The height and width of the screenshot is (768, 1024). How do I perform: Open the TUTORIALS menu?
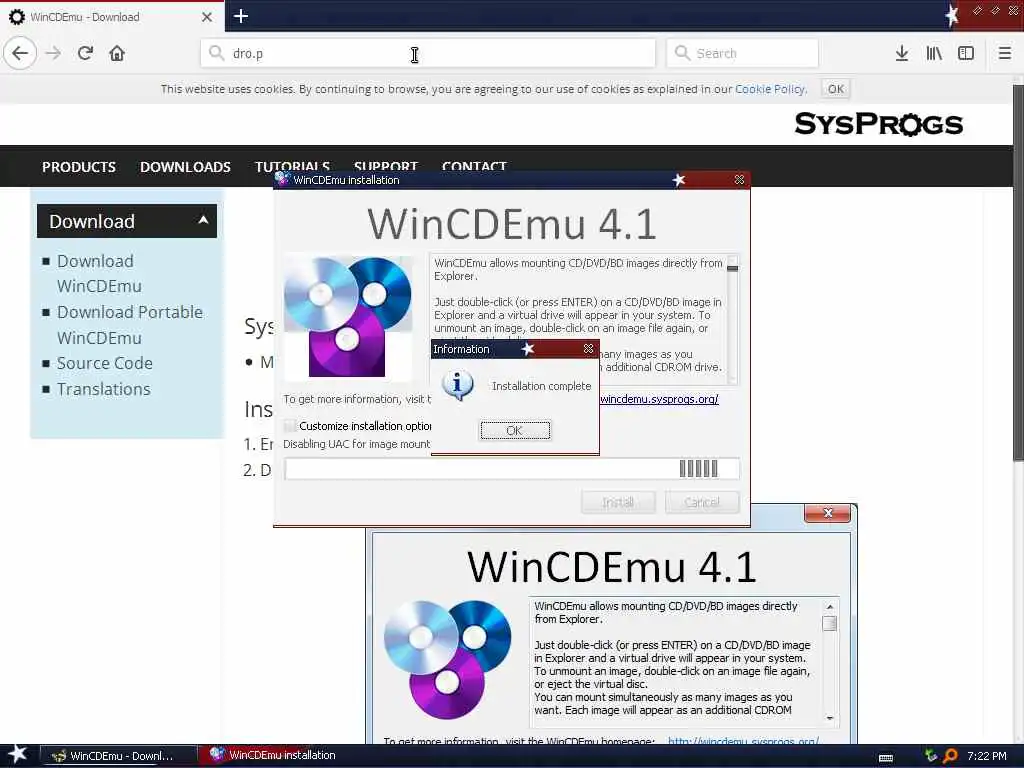pos(293,165)
